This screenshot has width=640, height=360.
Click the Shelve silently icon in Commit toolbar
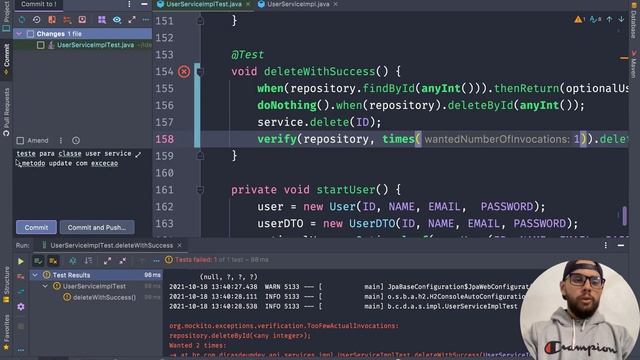[x=82, y=20]
